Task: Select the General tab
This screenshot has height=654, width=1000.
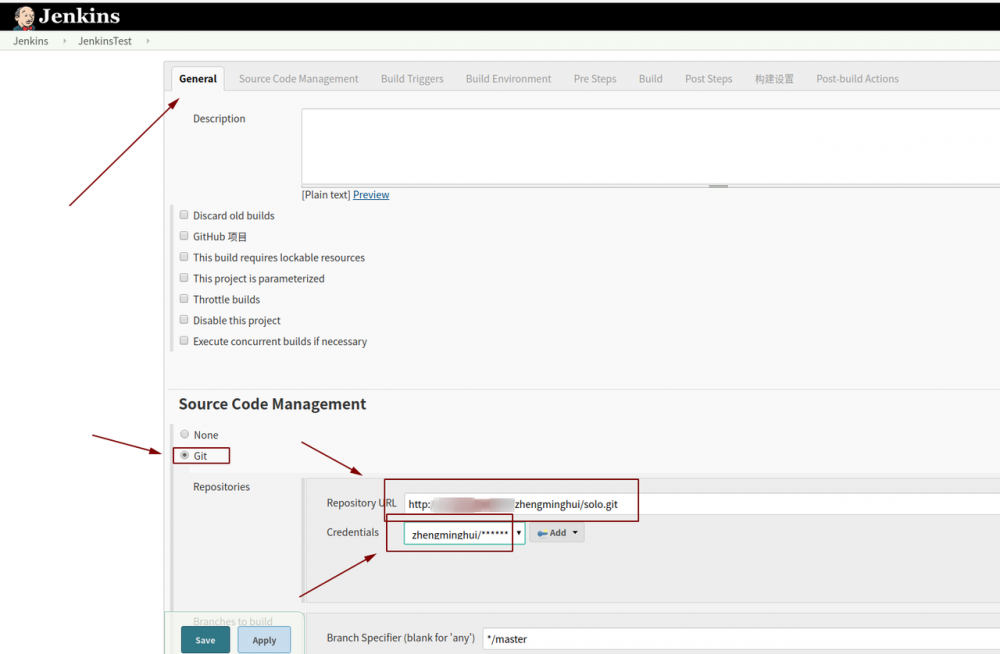Action: click(198, 78)
